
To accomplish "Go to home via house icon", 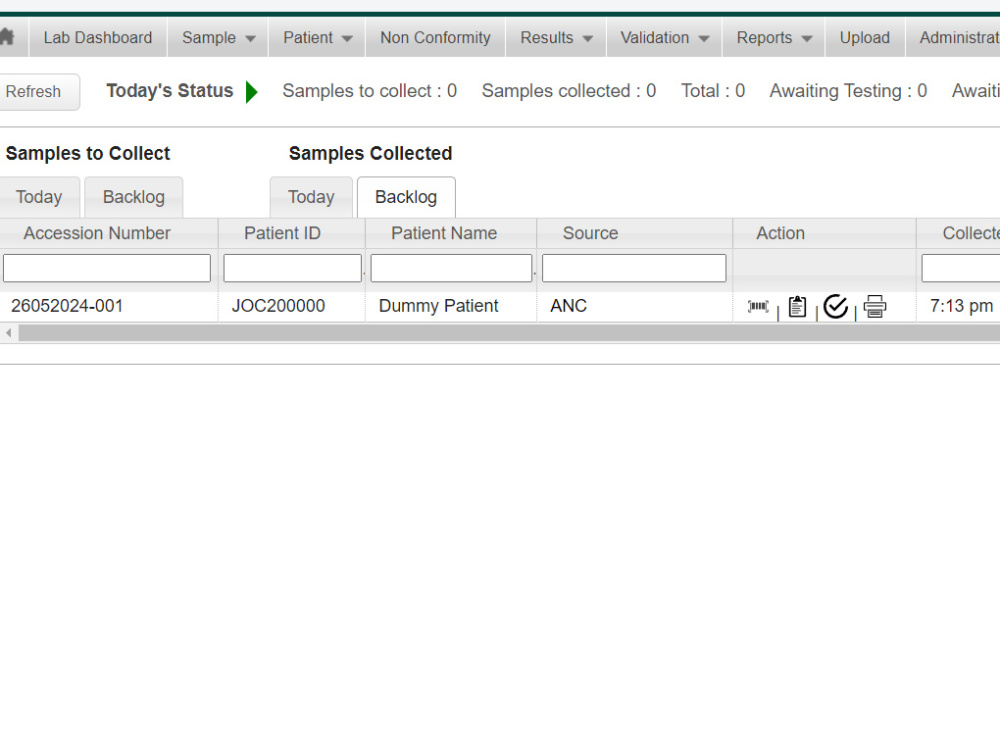I will pyautogui.click(x=7, y=37).
